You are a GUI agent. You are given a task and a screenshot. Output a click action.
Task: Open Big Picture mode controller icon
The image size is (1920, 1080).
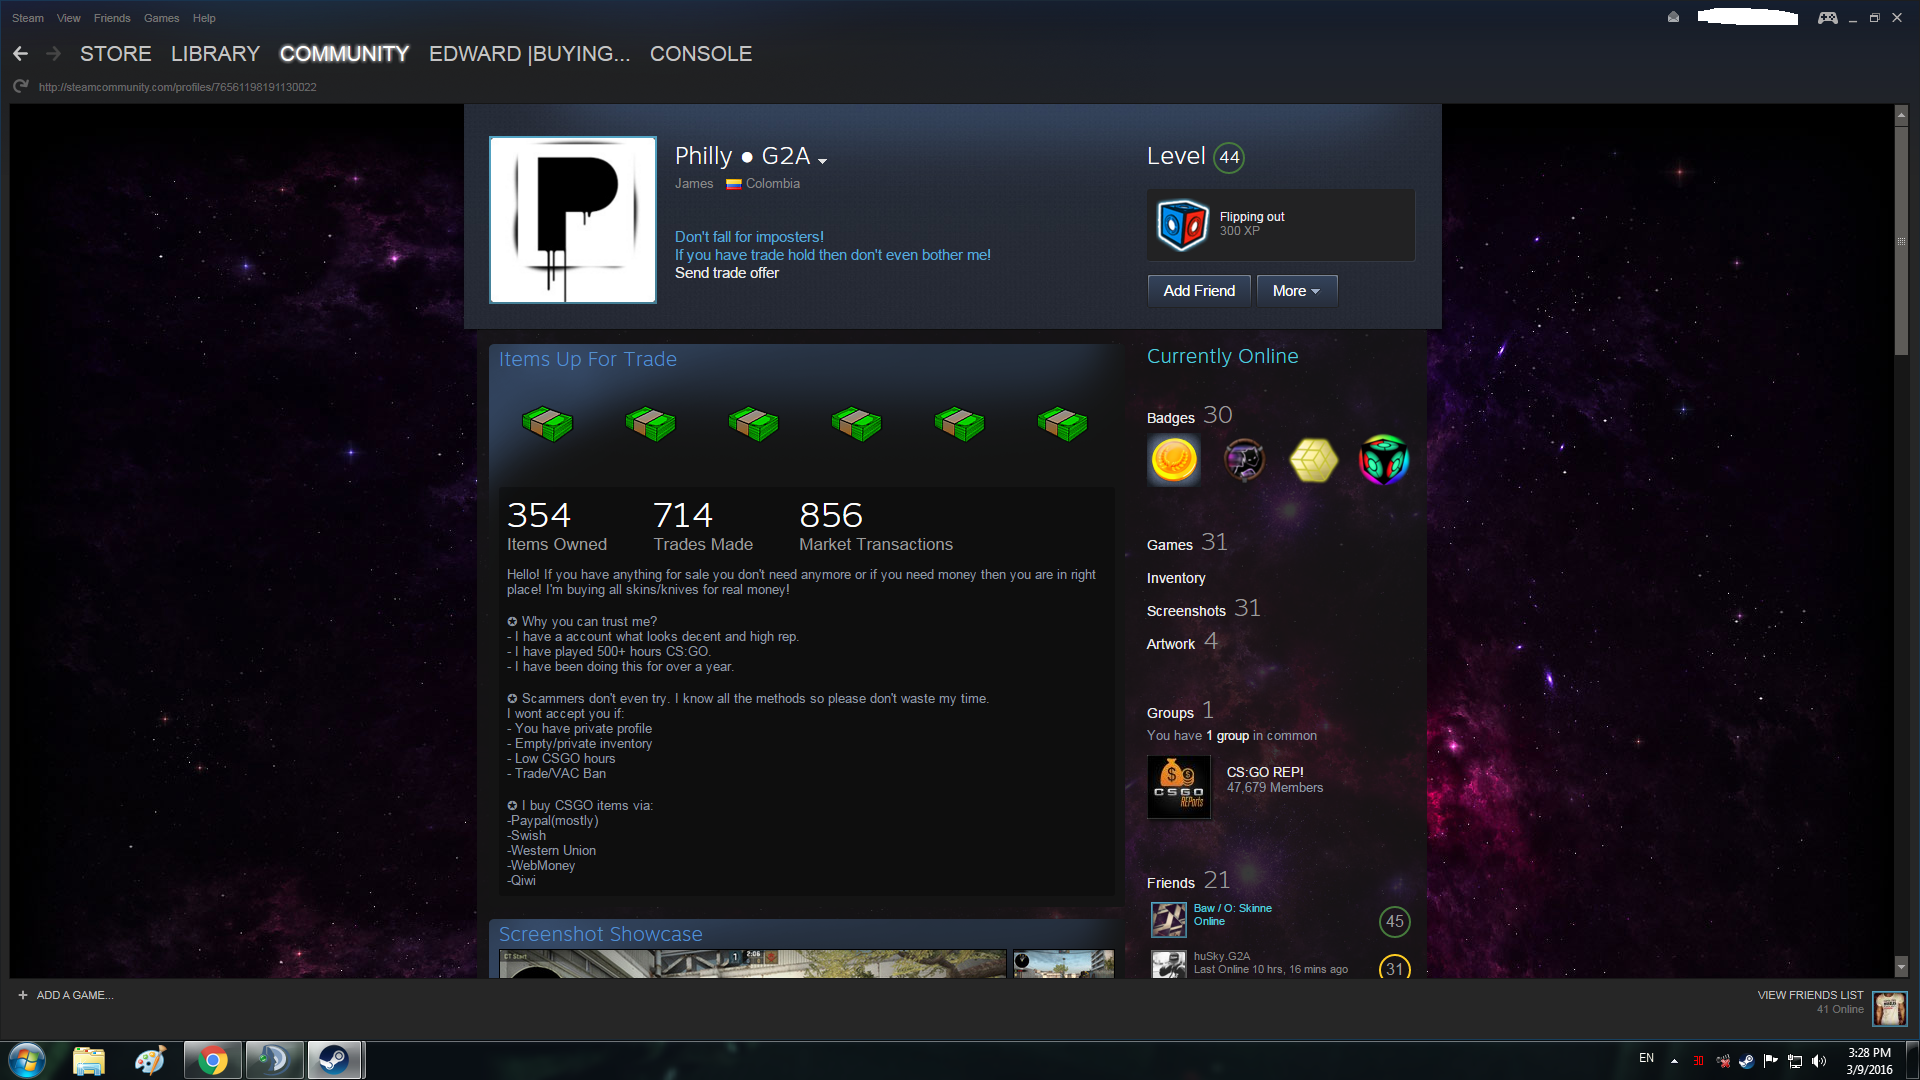pos(1827,18)
